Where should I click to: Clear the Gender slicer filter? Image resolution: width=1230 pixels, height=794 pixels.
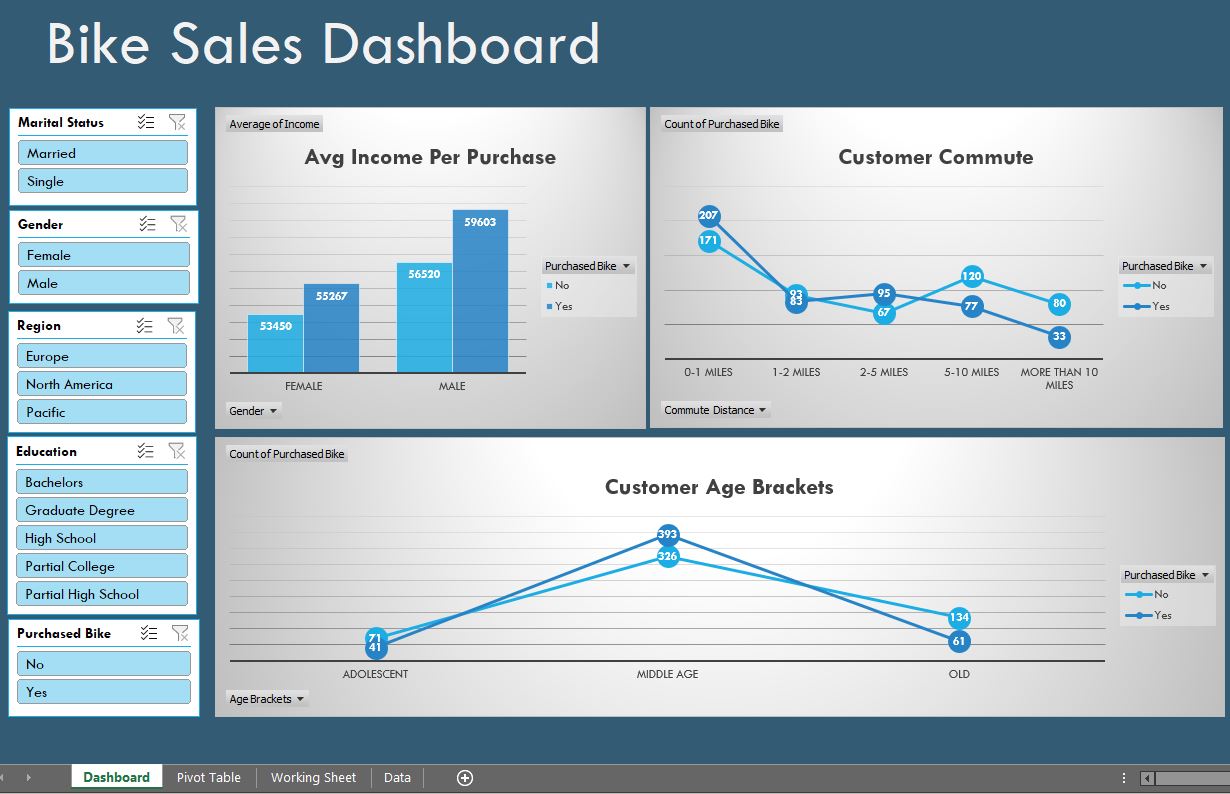pyautogui.click(x=178, y=224)
